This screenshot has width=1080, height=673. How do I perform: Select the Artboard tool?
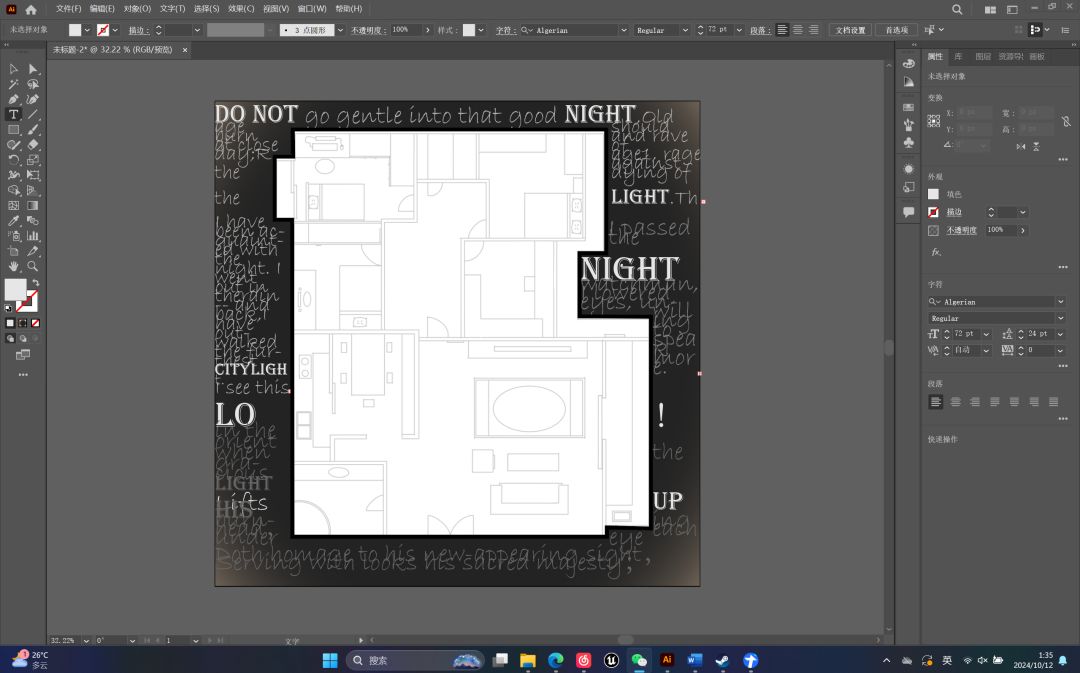click(13, 251)
